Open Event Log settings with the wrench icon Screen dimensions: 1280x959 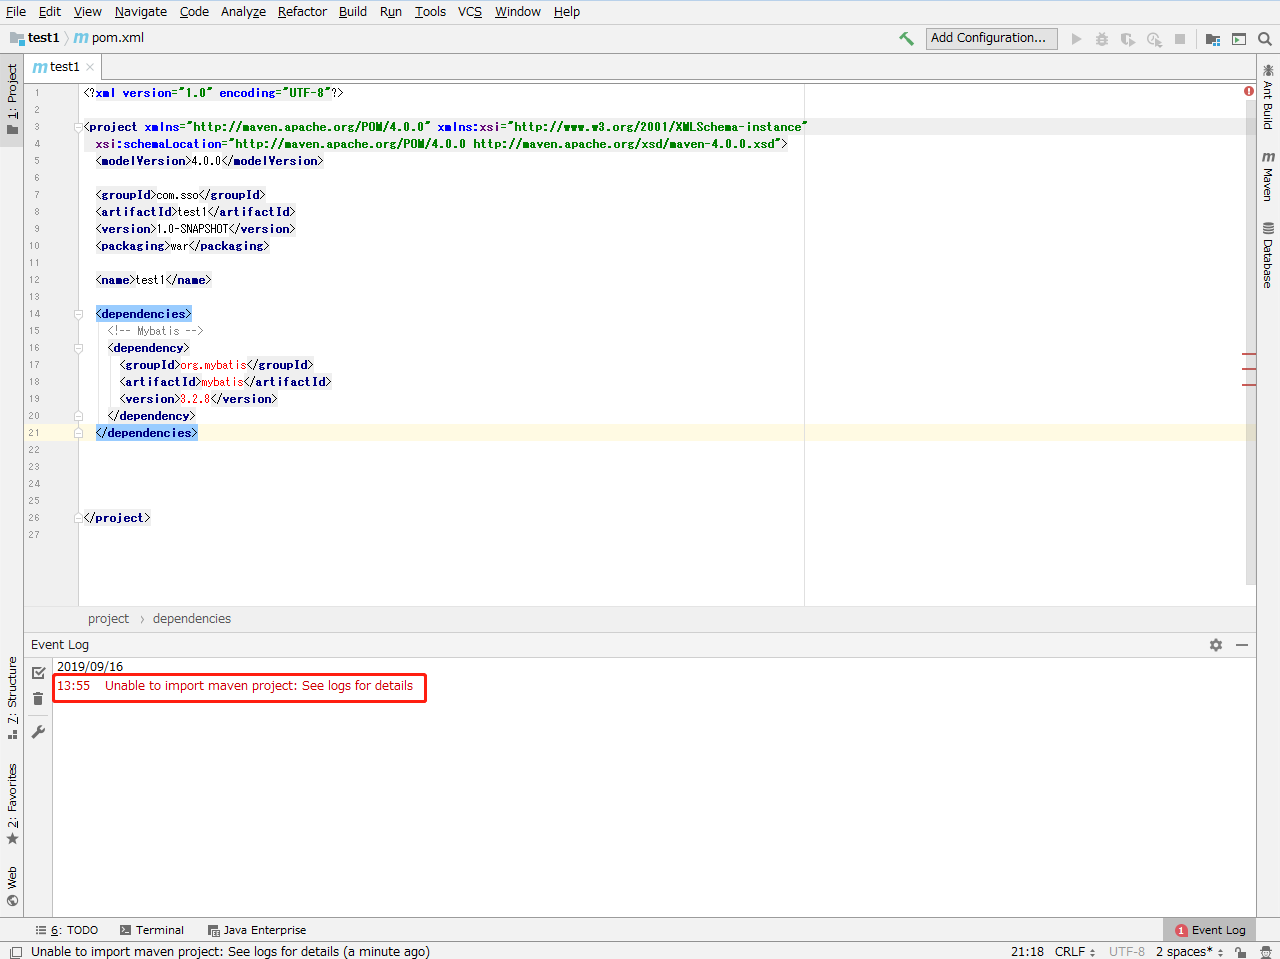(38, 731)
